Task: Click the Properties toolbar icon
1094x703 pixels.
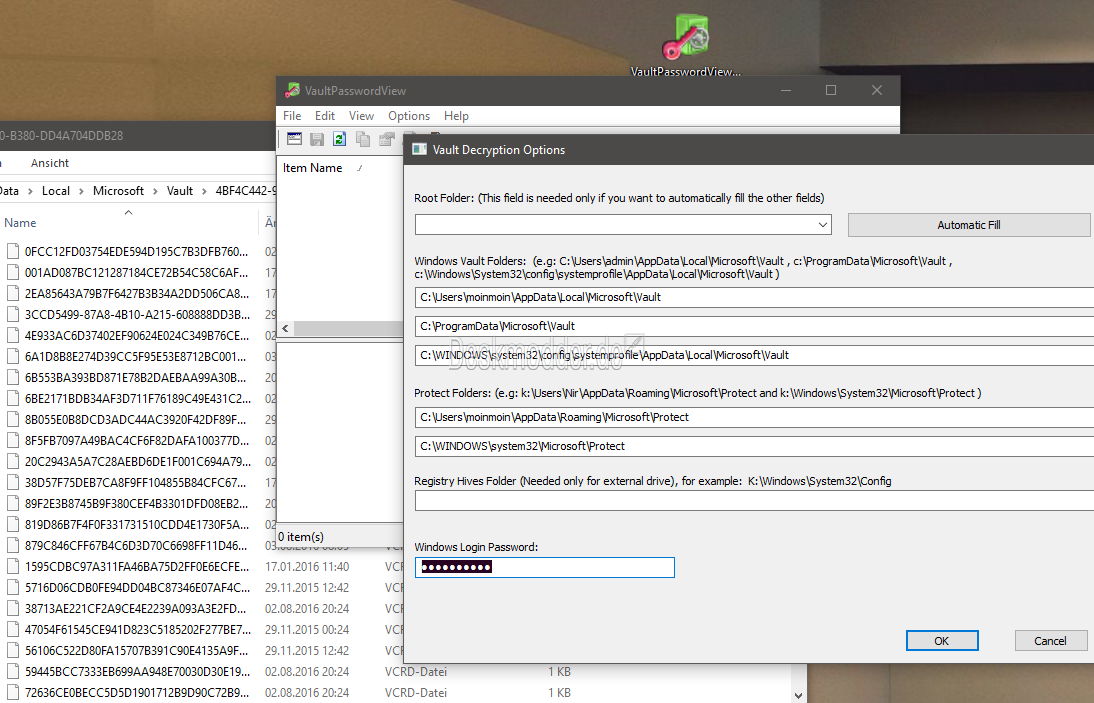Action: coord(386,139)
